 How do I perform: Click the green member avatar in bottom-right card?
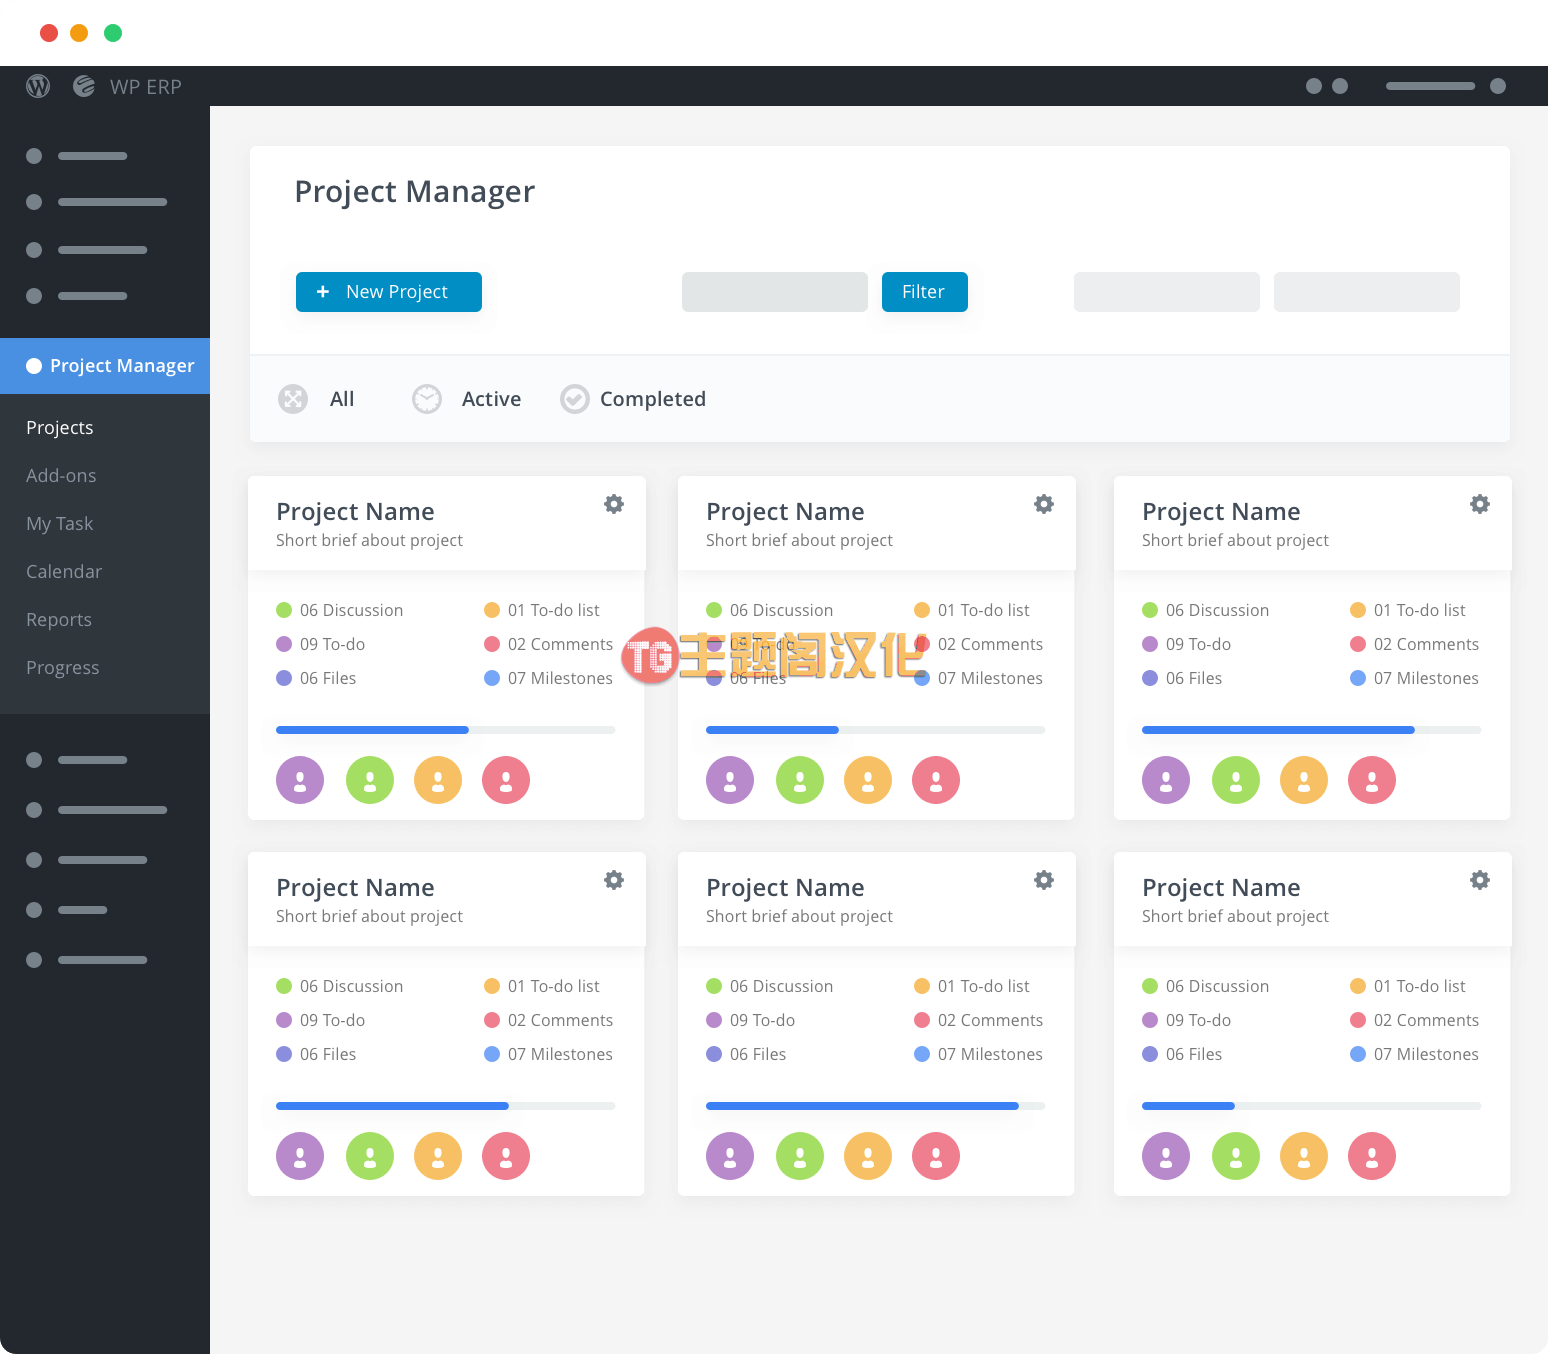point(1236,1156)
